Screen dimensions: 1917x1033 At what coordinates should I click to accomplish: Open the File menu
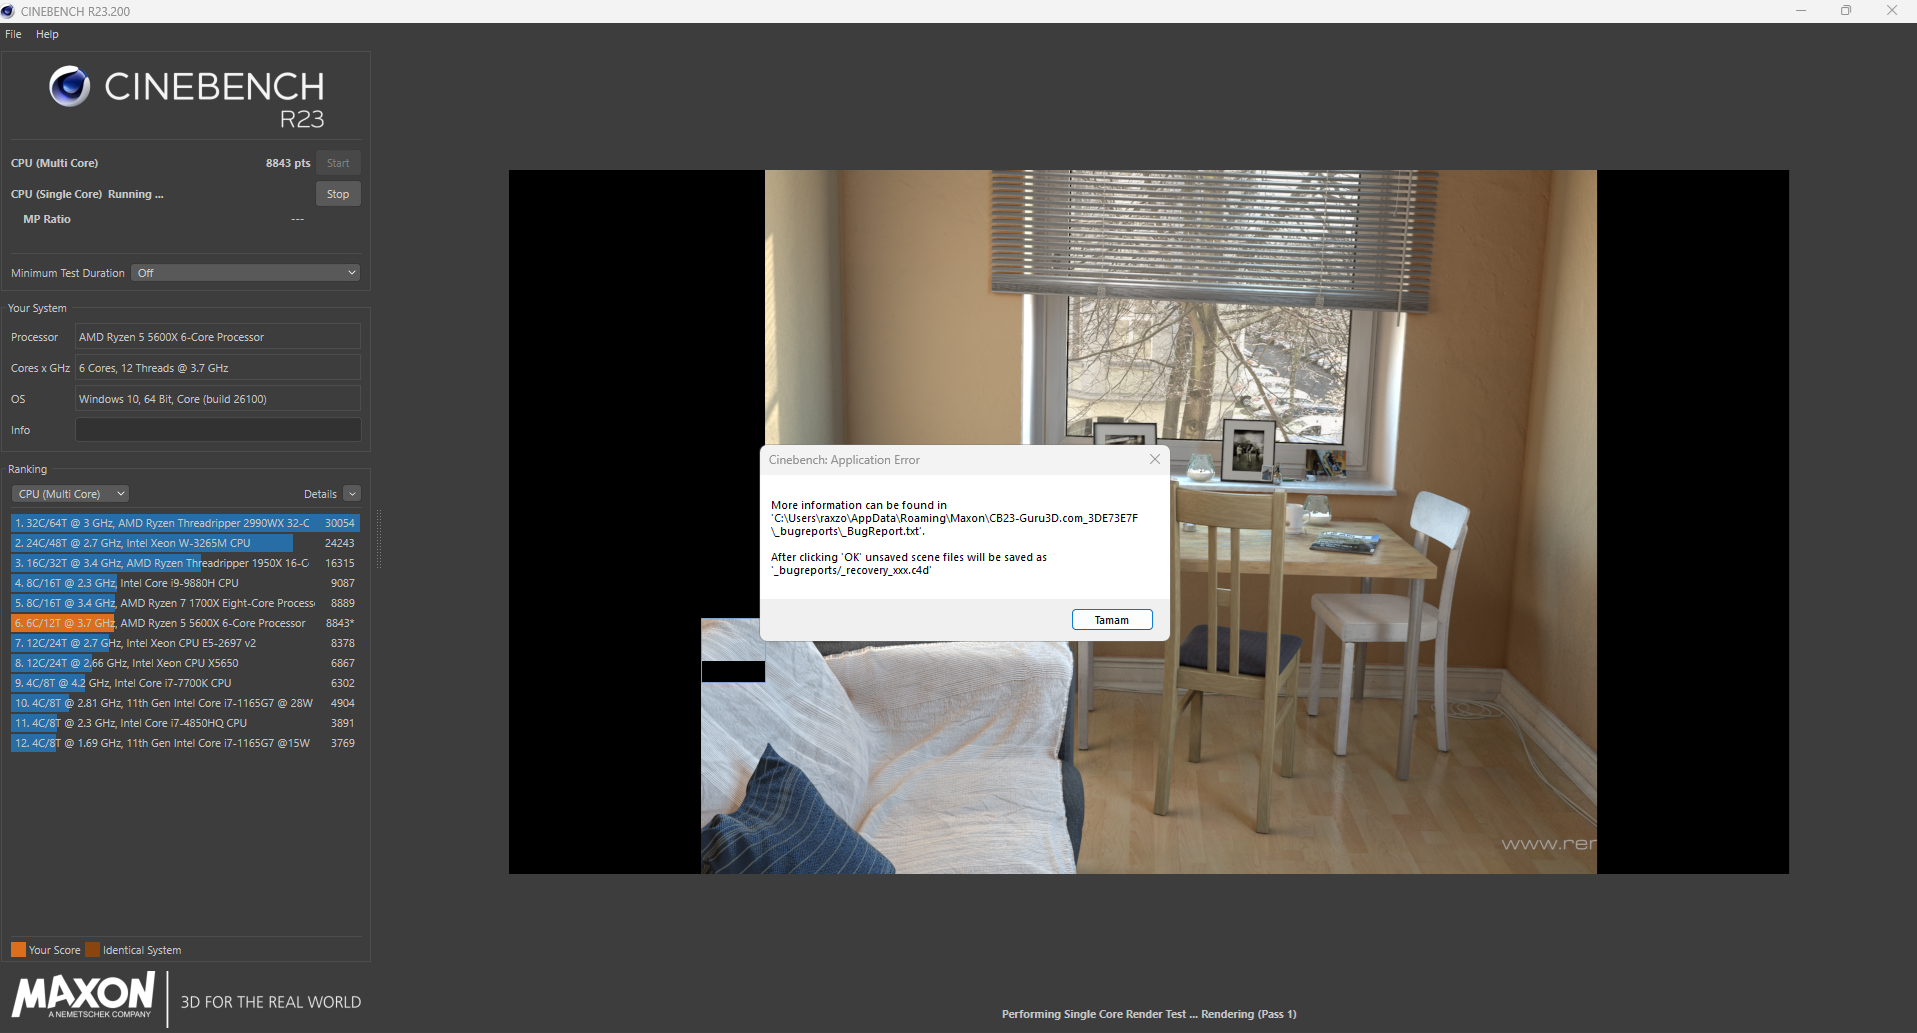[x=13, y=34]
